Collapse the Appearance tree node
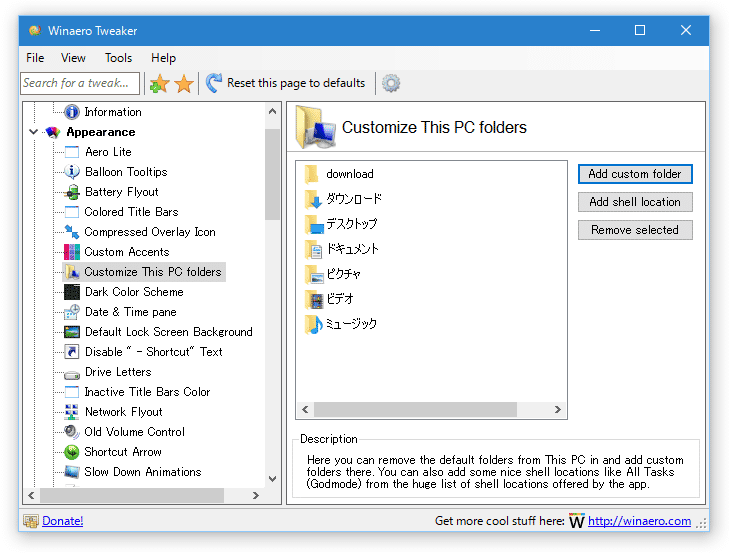This screenshot has width=729, height=553. point(33,132)
